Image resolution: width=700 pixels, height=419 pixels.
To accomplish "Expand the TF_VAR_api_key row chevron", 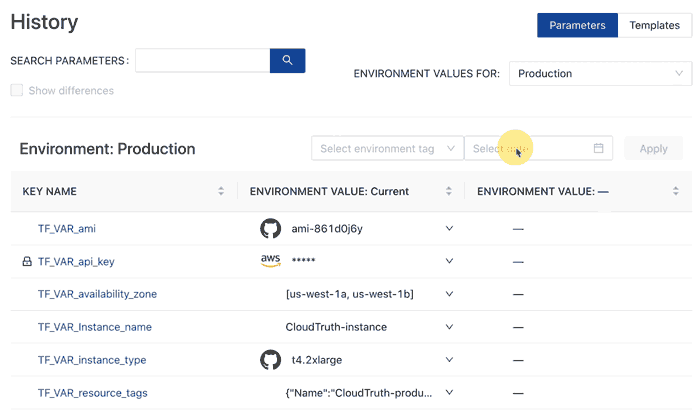I will (x=449, y=261).
